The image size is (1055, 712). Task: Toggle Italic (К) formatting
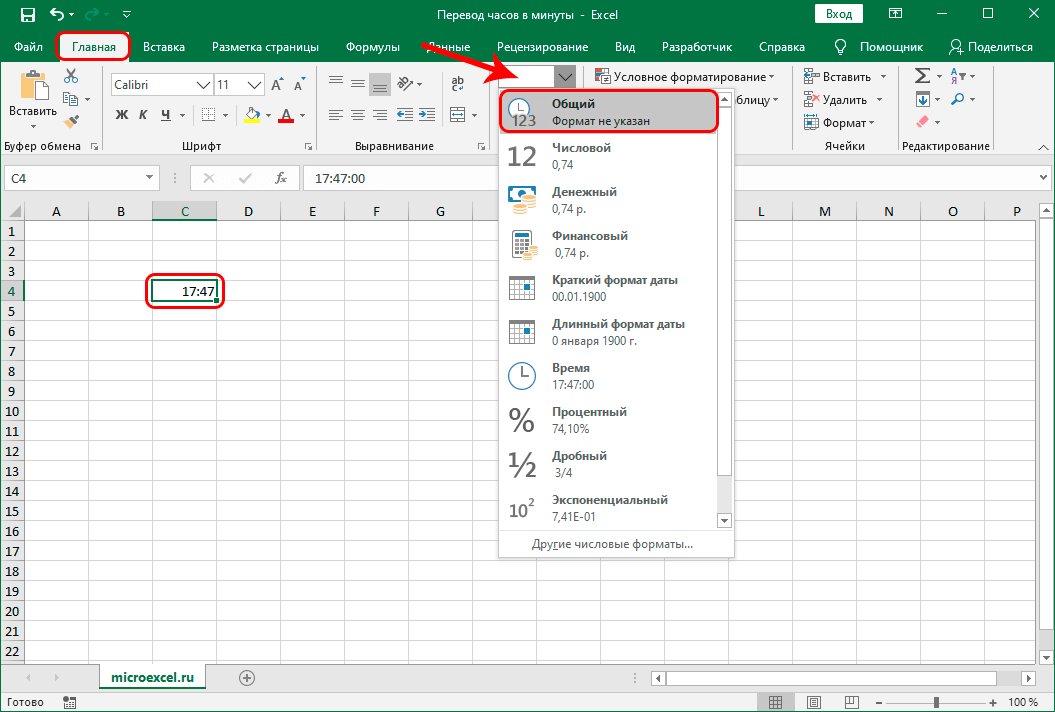145,115
